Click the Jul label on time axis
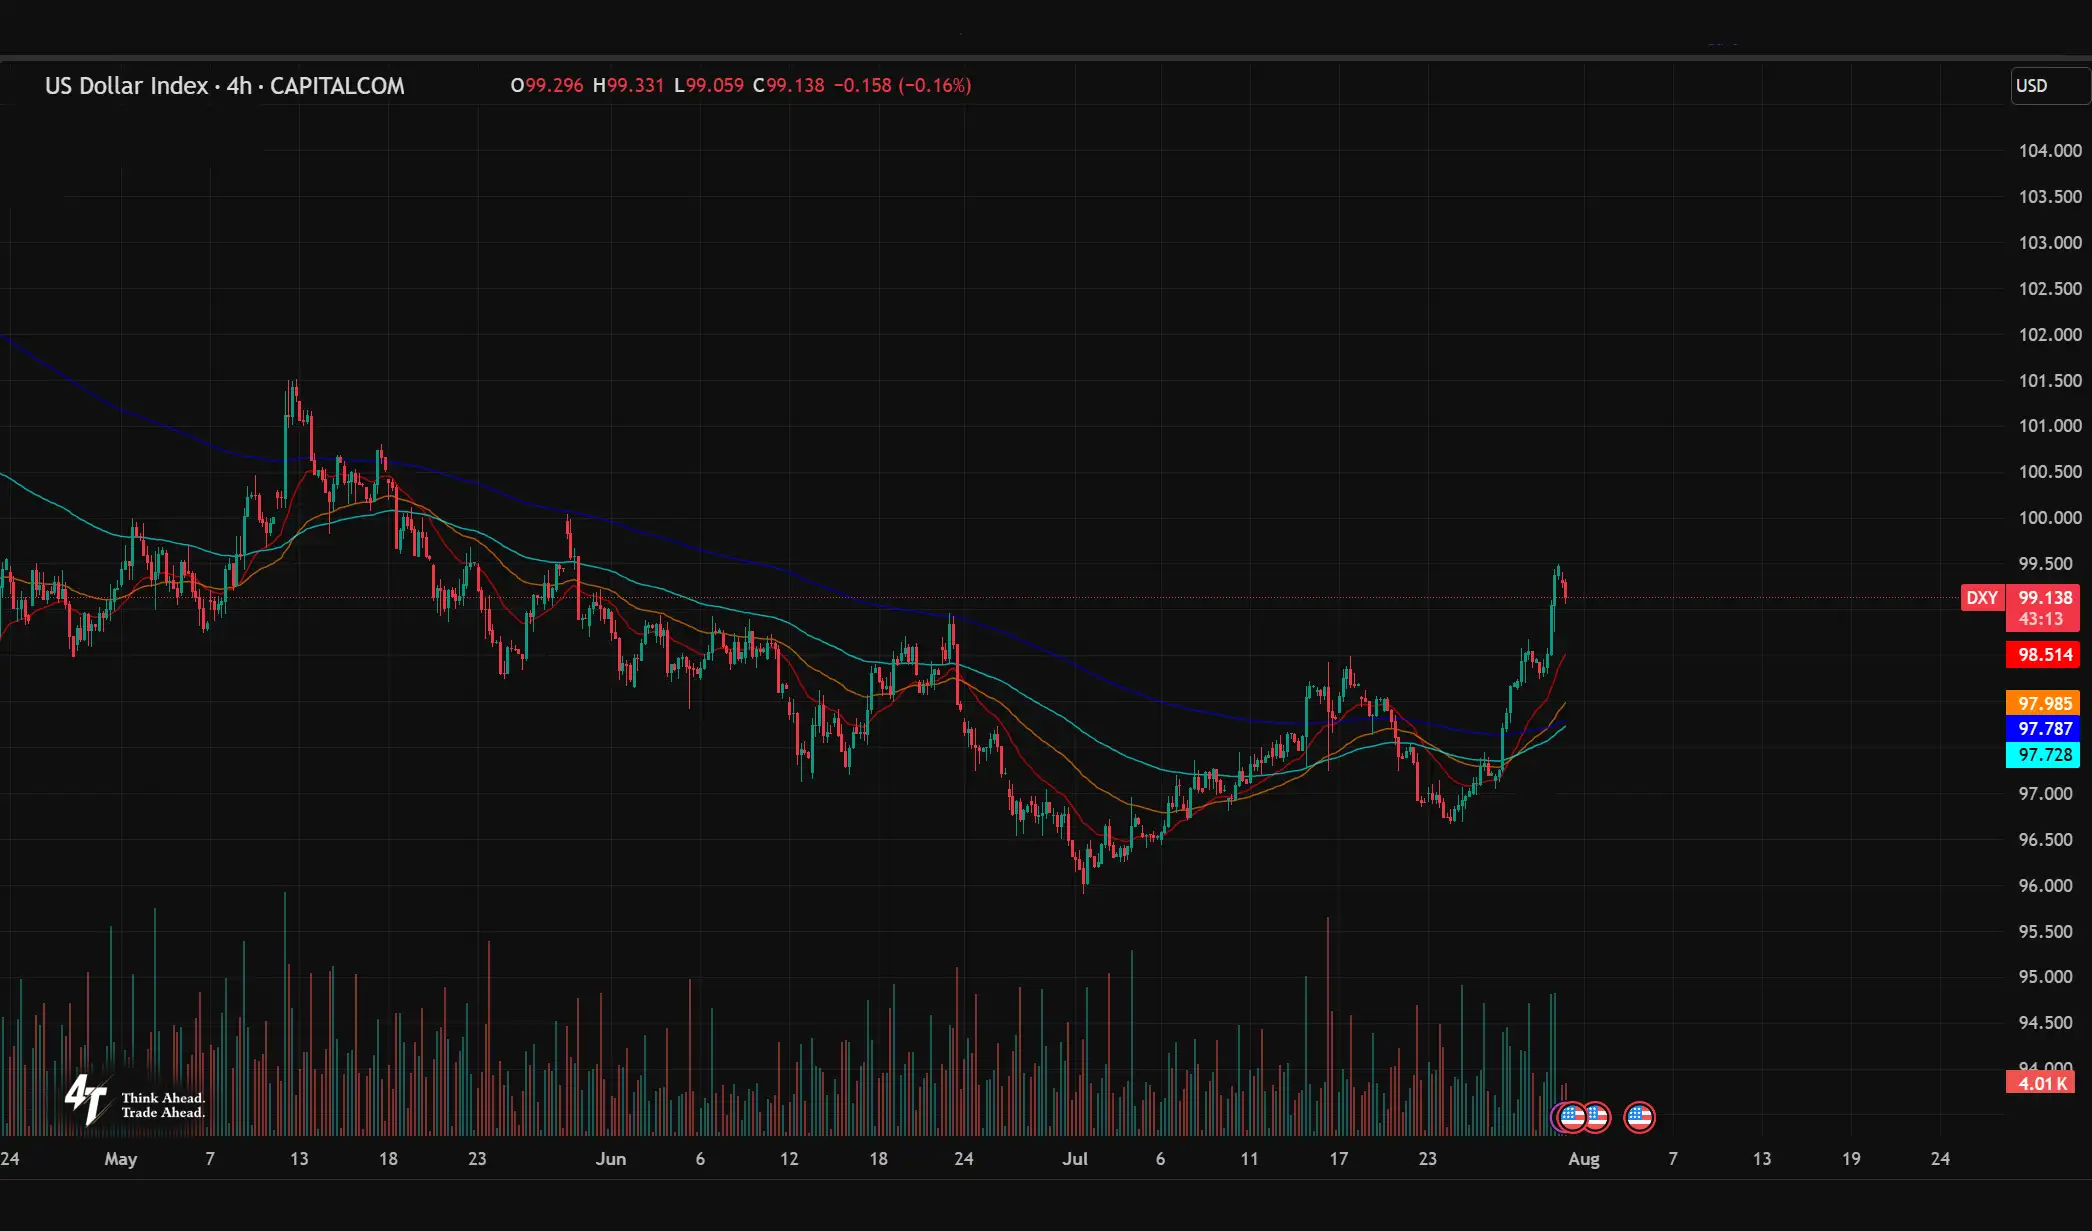The height and width of the screenshot is (1231, 2092). pyautogui.click(x=1075, y=1159)
